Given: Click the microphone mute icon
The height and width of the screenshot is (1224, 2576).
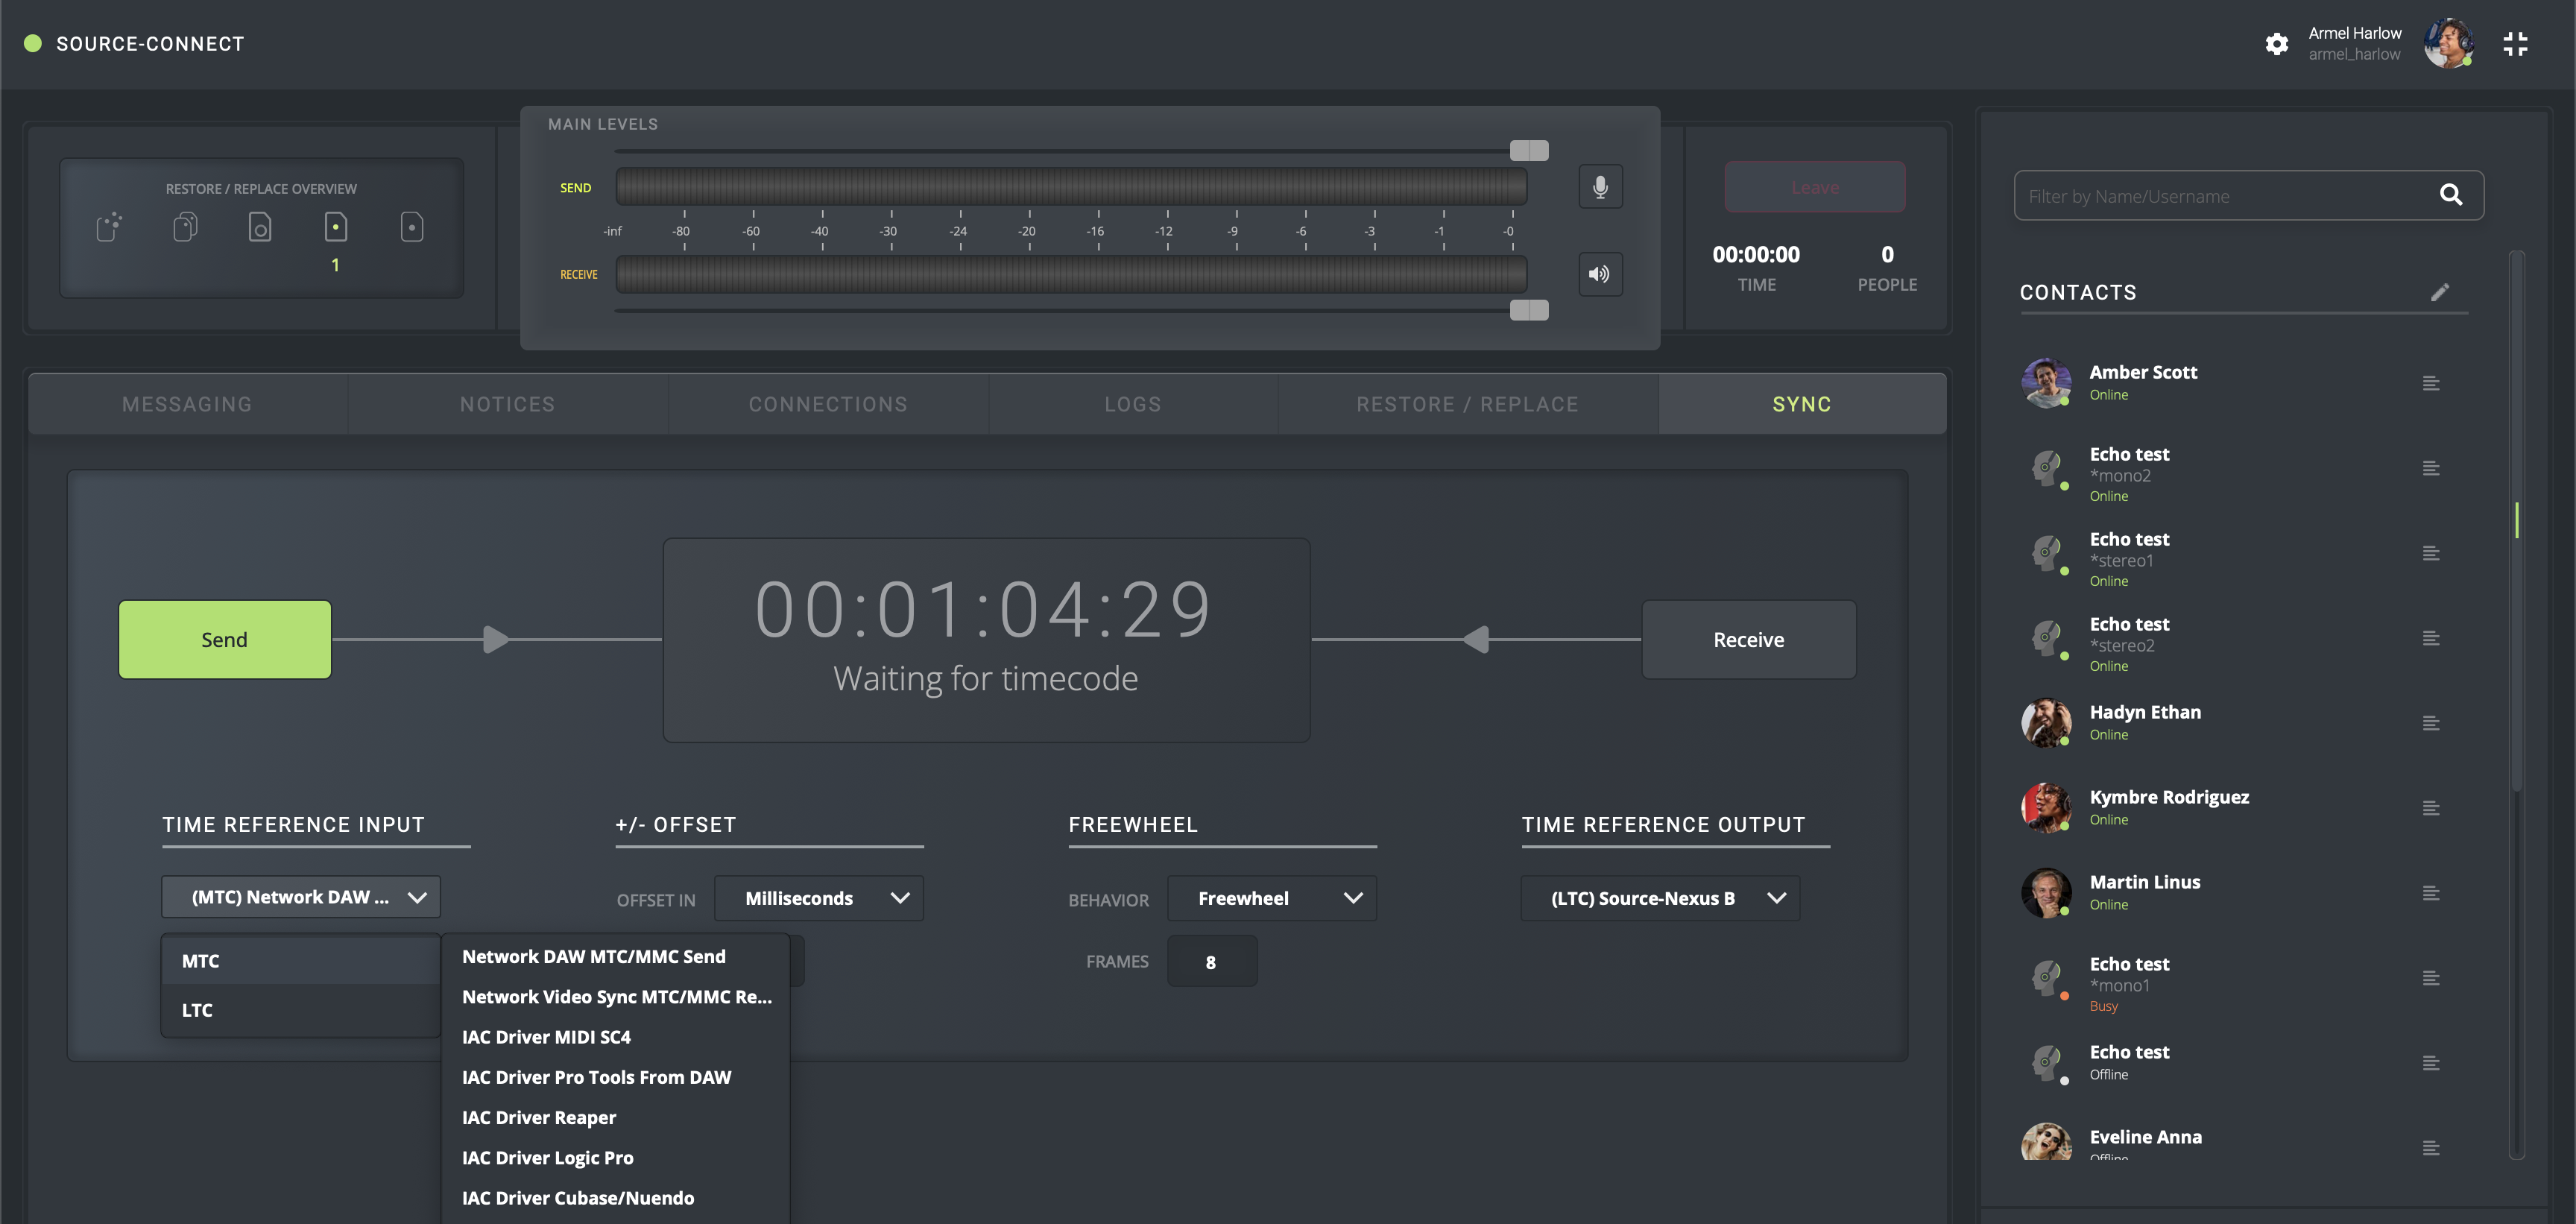Looking at the screenshot, I should 1600,187.
